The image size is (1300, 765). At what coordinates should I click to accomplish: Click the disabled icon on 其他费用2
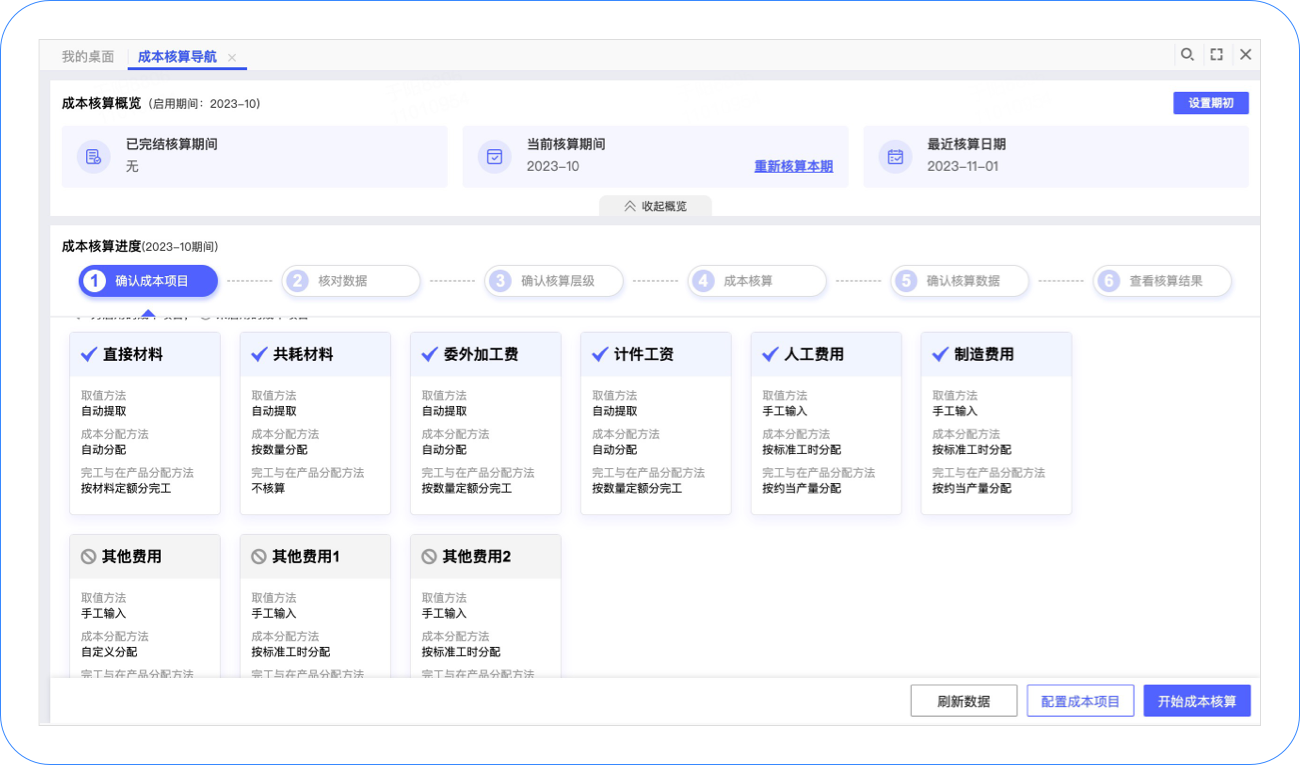click(x=429, y=556)
